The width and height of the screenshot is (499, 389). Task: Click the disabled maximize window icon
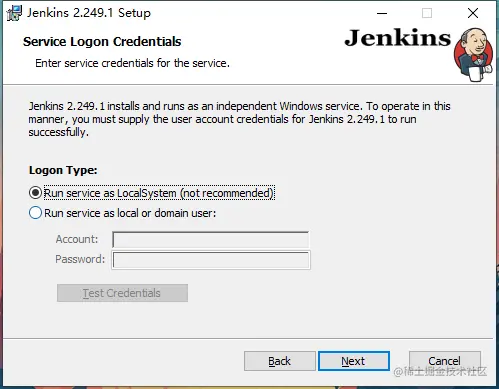tap(427, 13)
